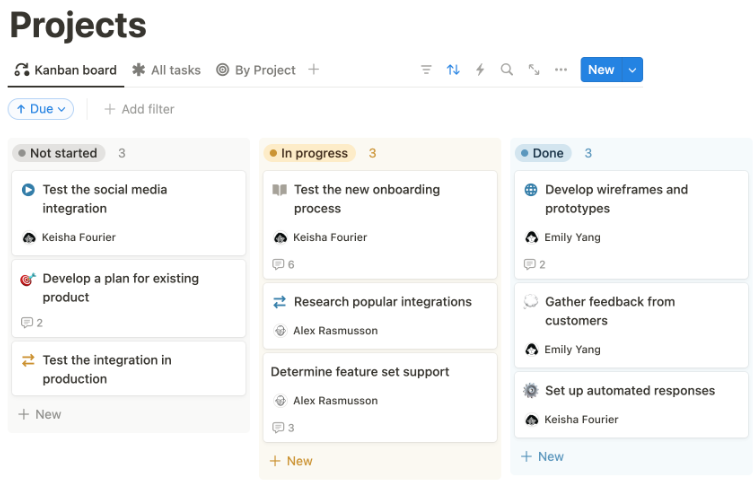The height and width of the screenshot is (483, 754).
Task: Click the filter icon in the toolbar
Action: point(426,70)
